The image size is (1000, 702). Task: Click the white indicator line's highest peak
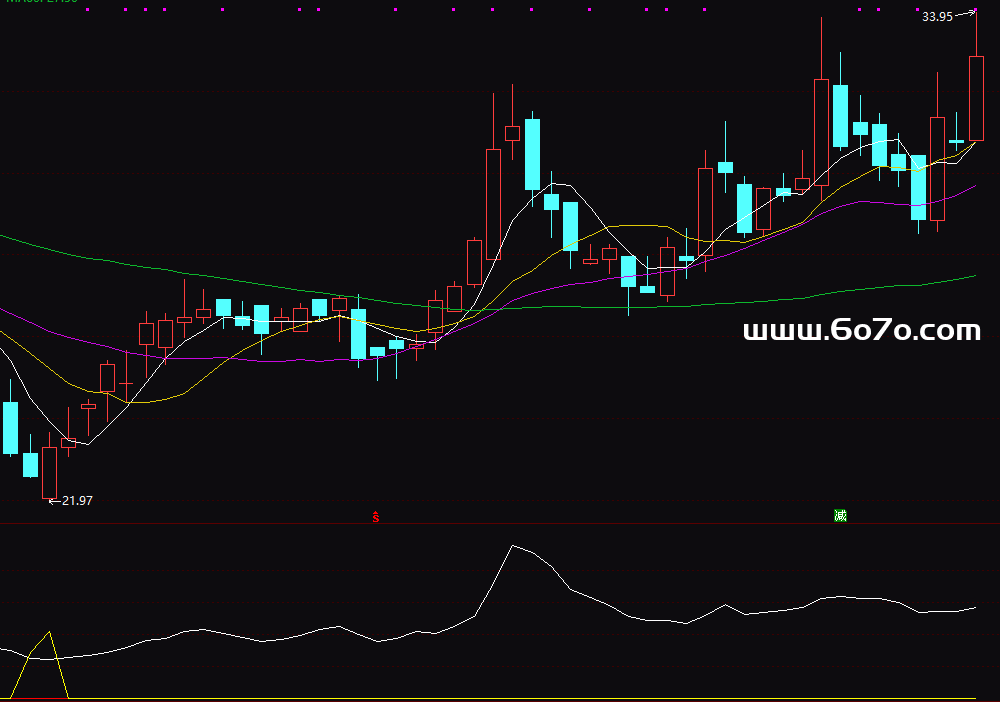coord(513,546)
